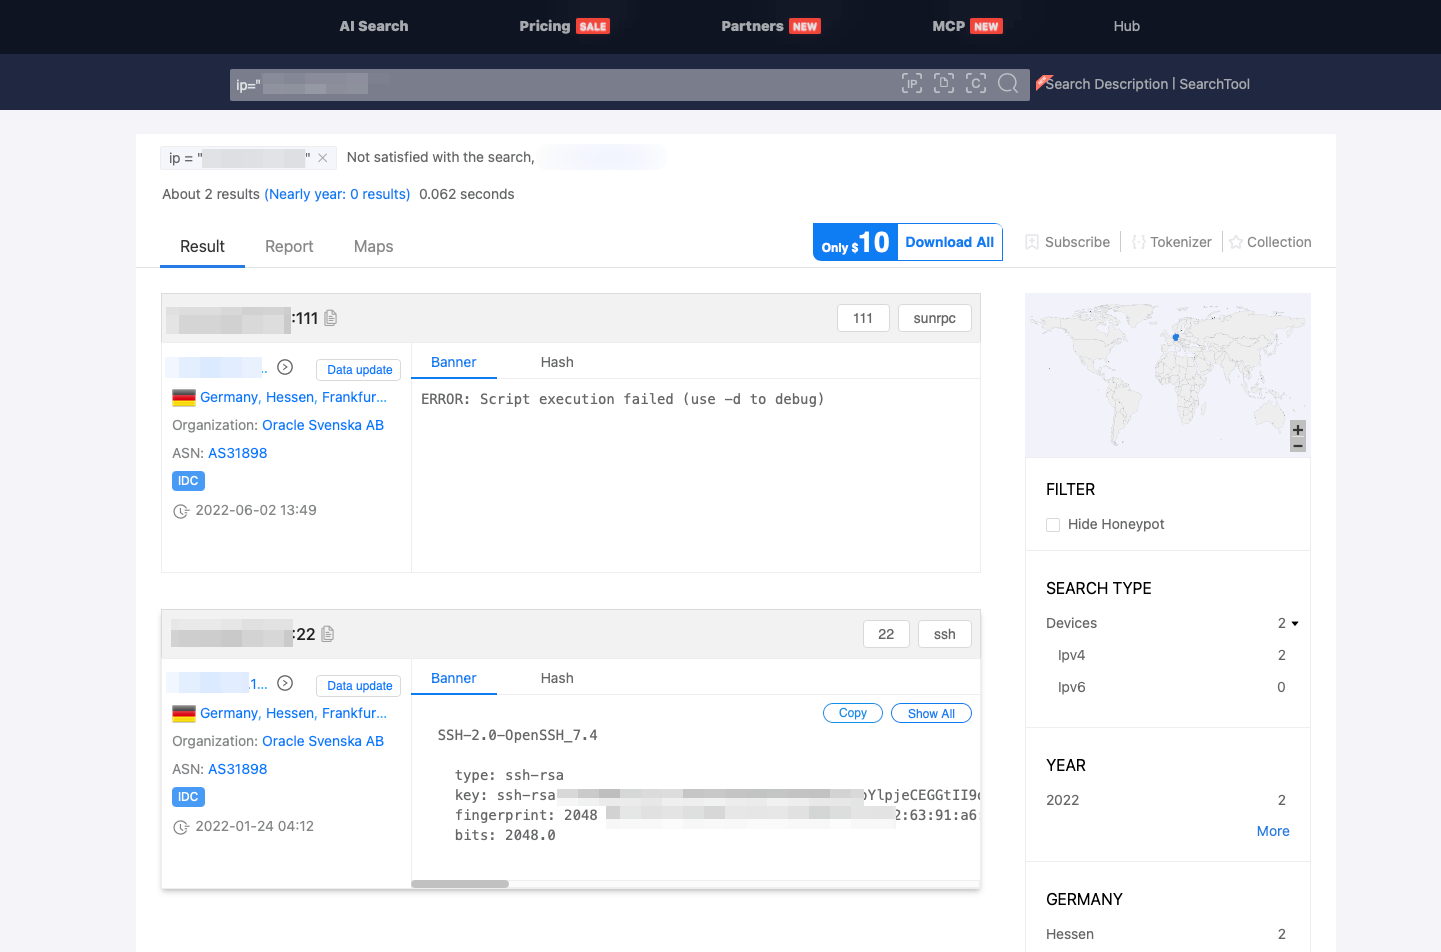Click the certificate search icon labeled C
This screenshot has height=952, width=1441.
[976, 84]
